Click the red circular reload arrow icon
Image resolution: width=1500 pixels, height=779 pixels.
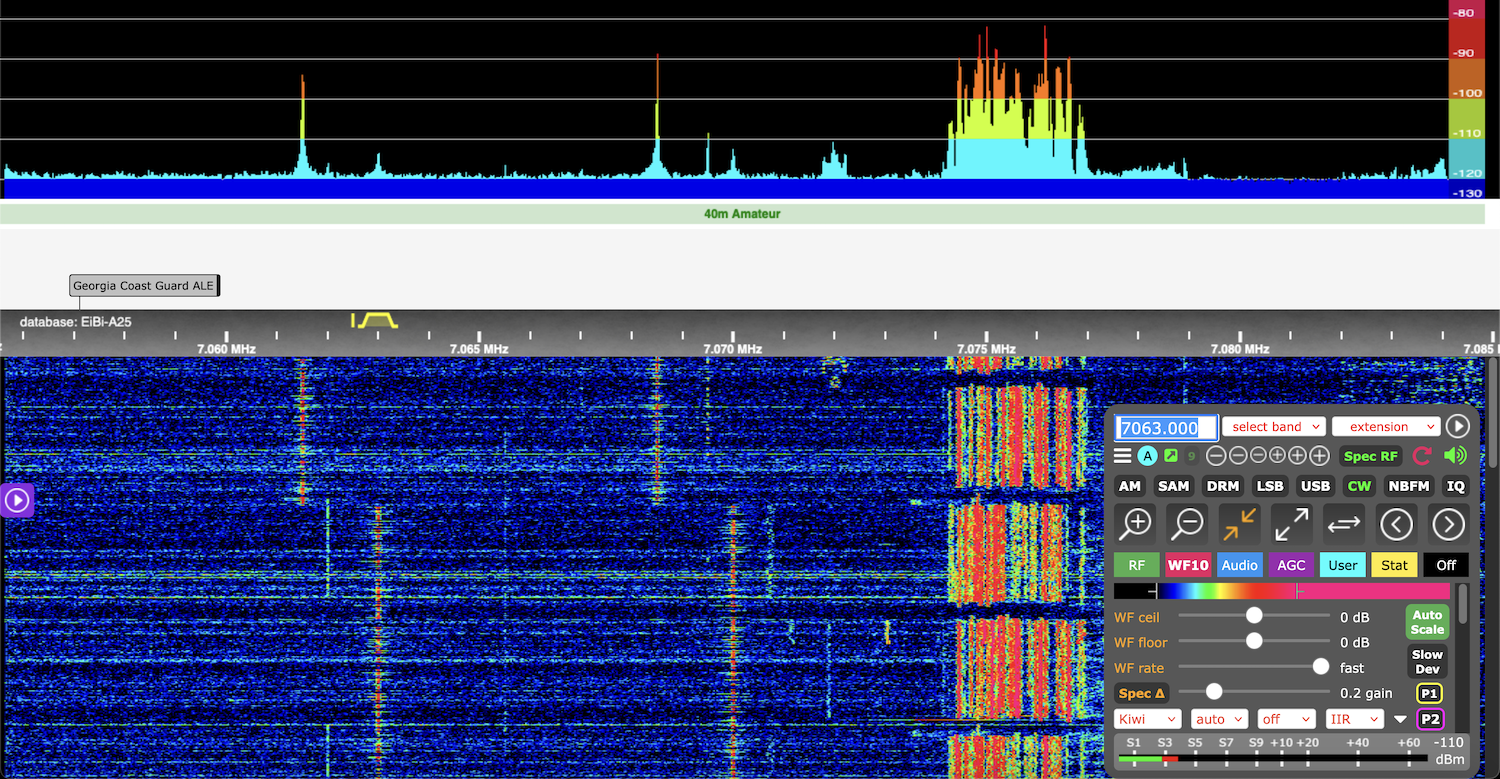(1422, 456)
